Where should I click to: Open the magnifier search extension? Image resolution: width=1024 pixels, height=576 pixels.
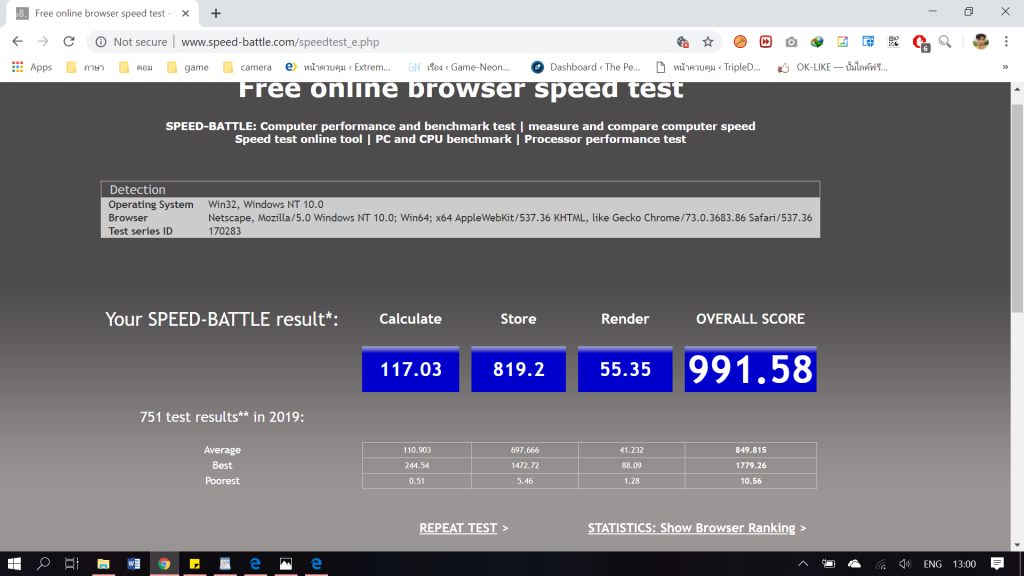pos(945,42)
